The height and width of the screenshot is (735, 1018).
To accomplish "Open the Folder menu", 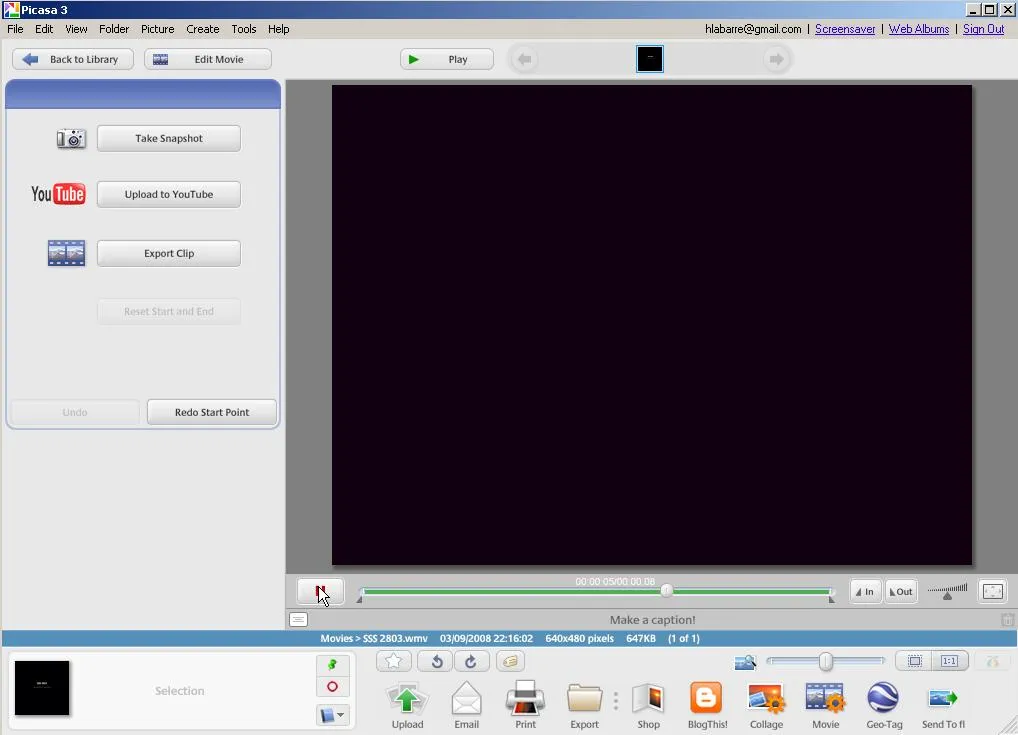I will coord(114,29).
